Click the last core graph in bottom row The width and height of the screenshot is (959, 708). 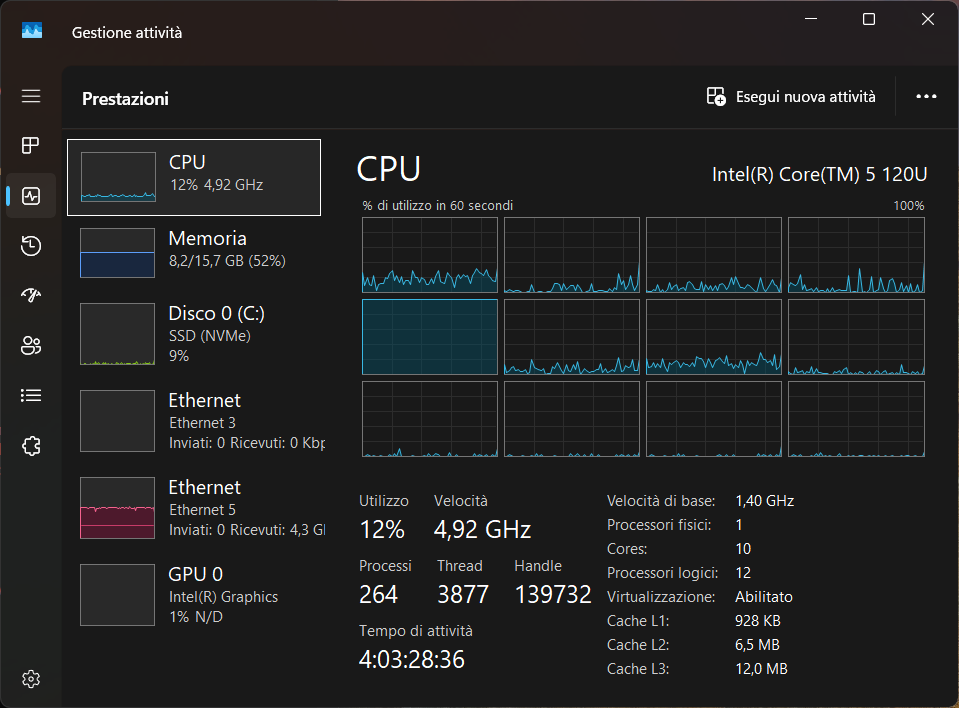(x=856, y=419)
